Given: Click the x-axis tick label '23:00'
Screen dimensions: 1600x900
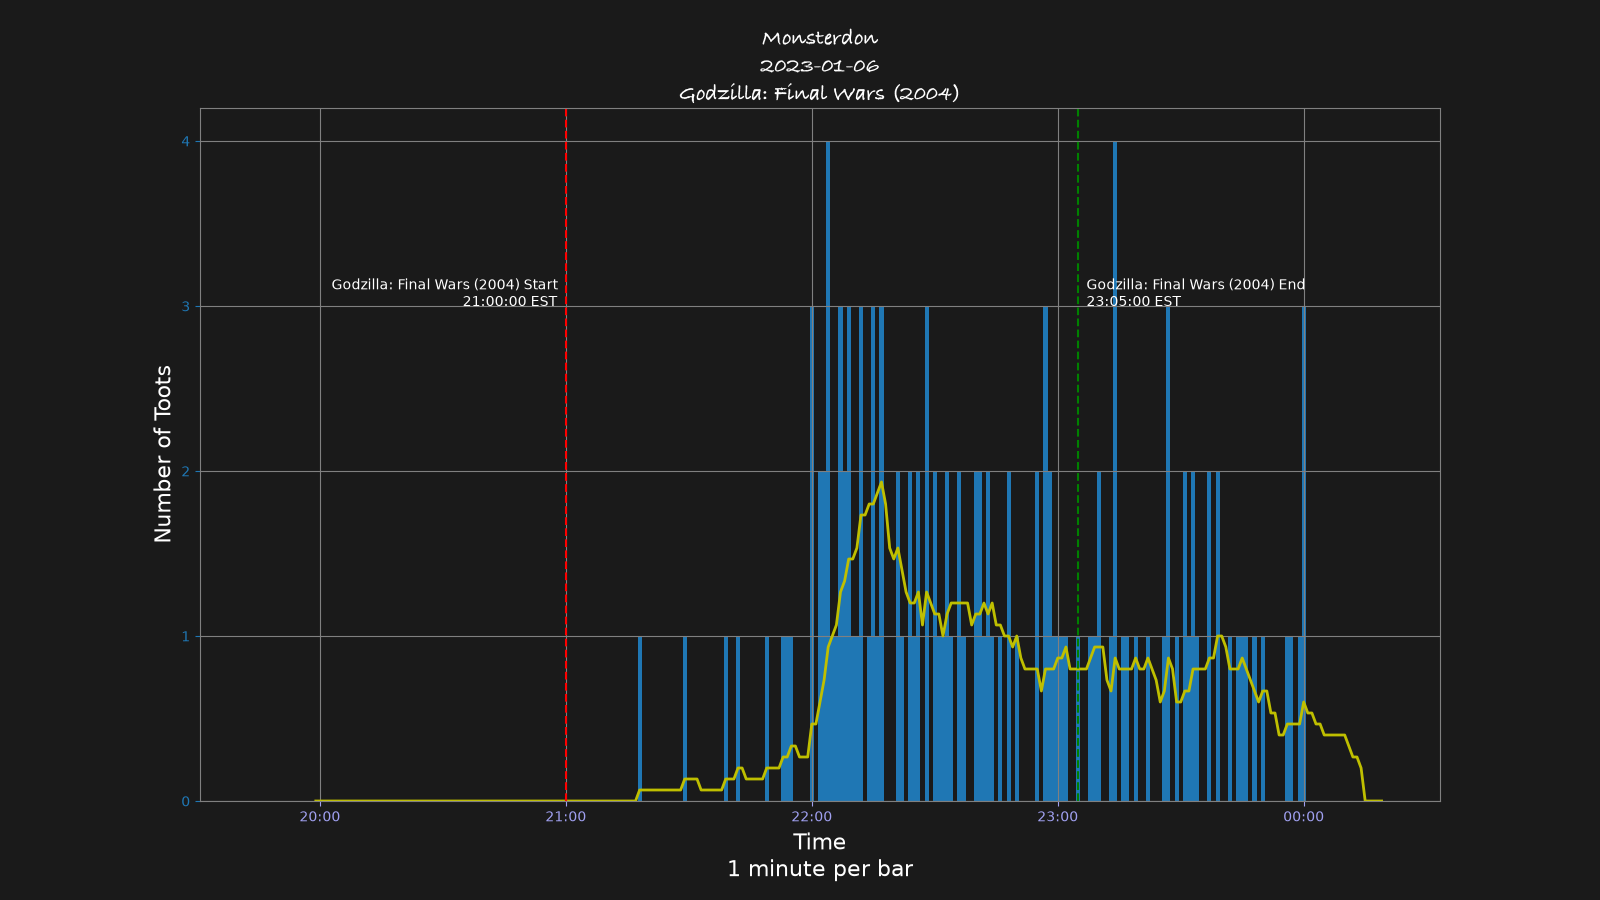Looking at the screenshot, I should [x=1058, y=817].
